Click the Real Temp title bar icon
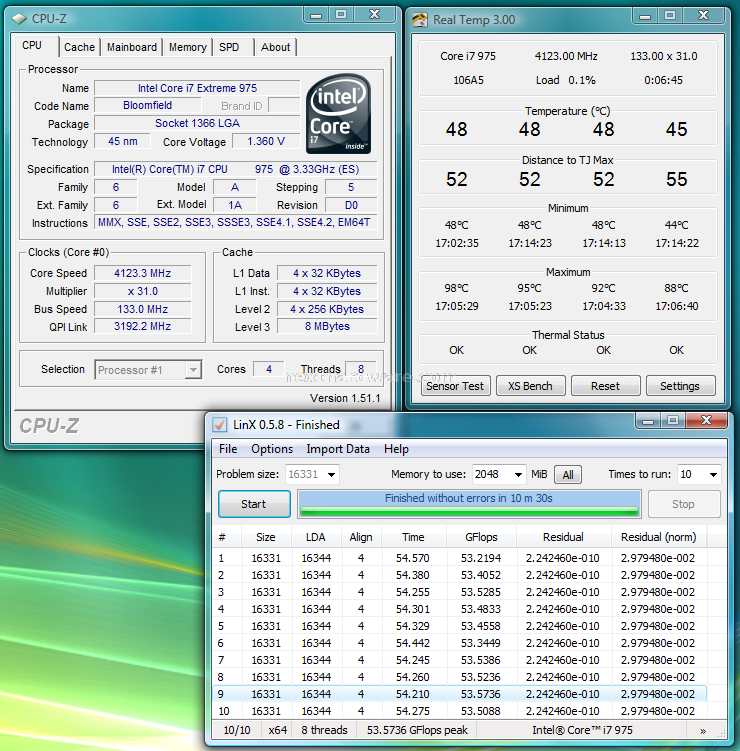This screenshot has height=751, width=740. point(420,20)
